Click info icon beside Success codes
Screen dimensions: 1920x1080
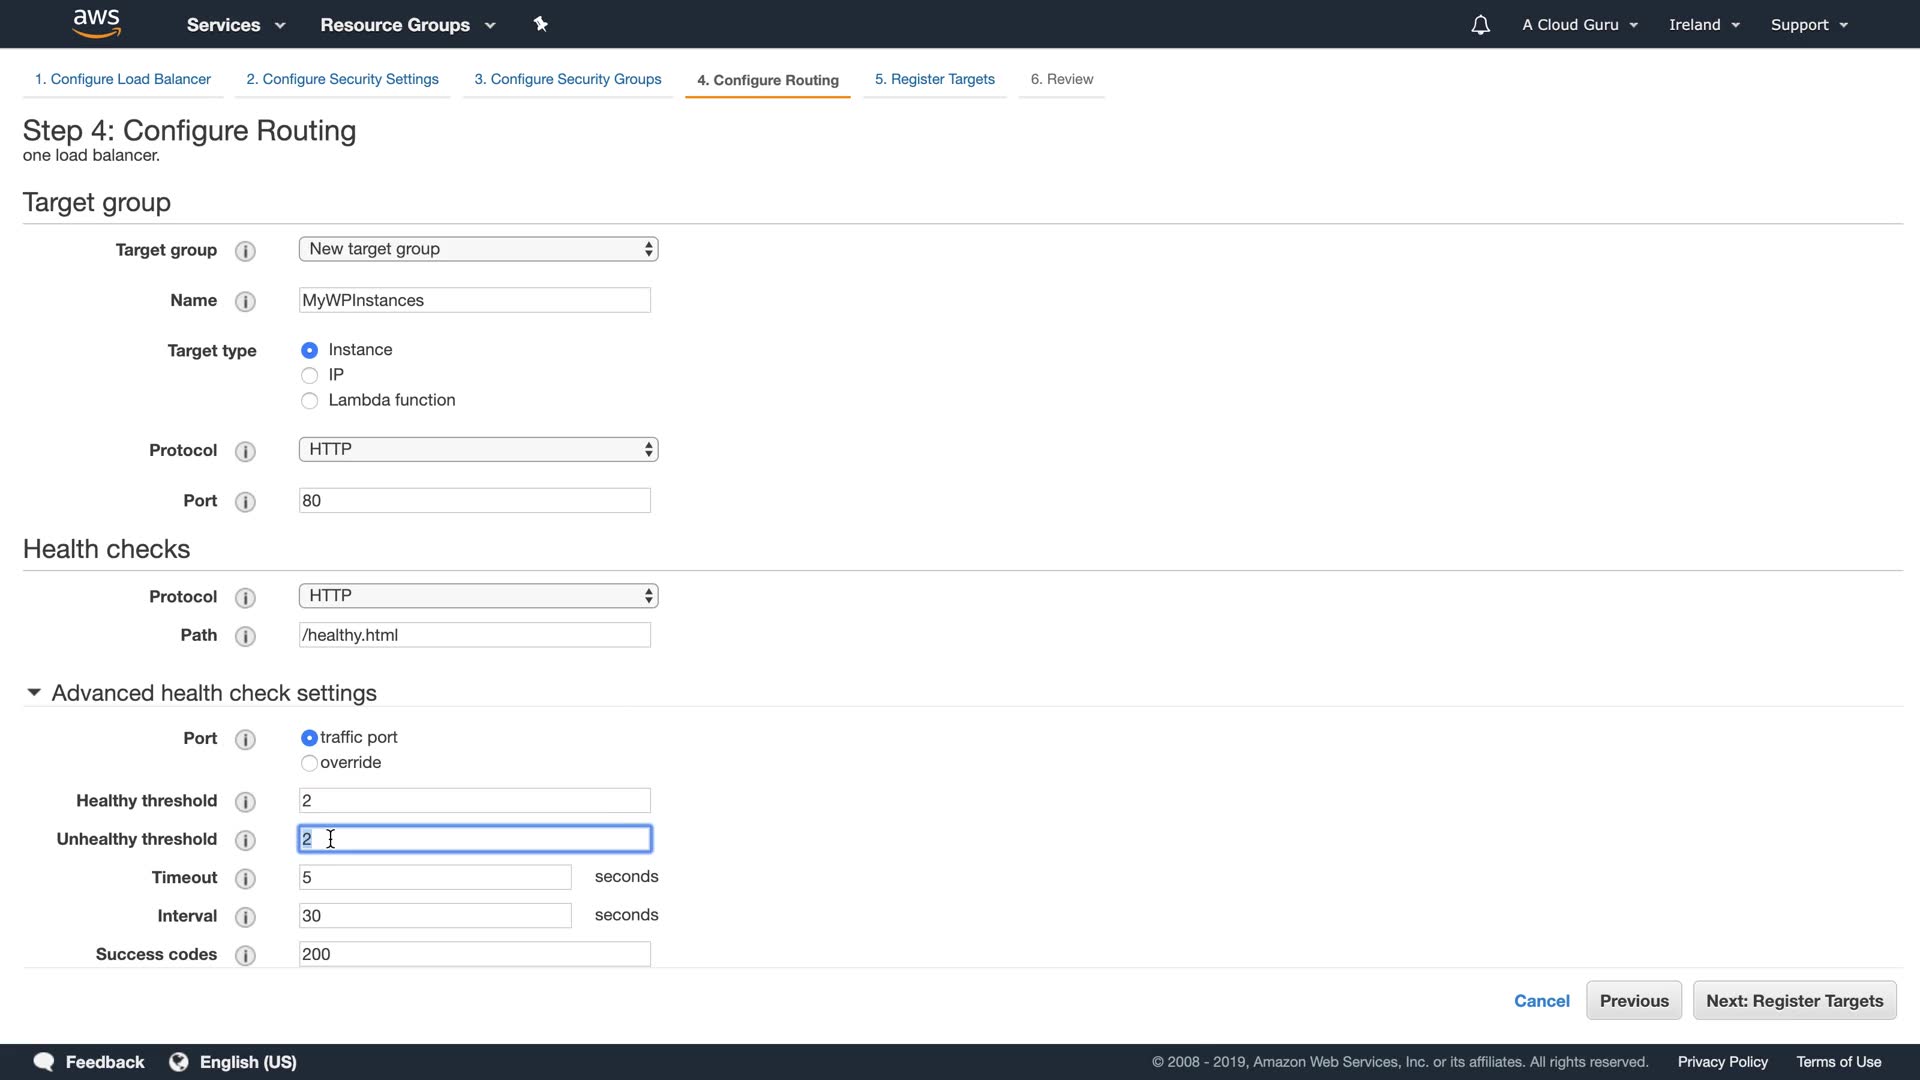click(x=245, y=955)
